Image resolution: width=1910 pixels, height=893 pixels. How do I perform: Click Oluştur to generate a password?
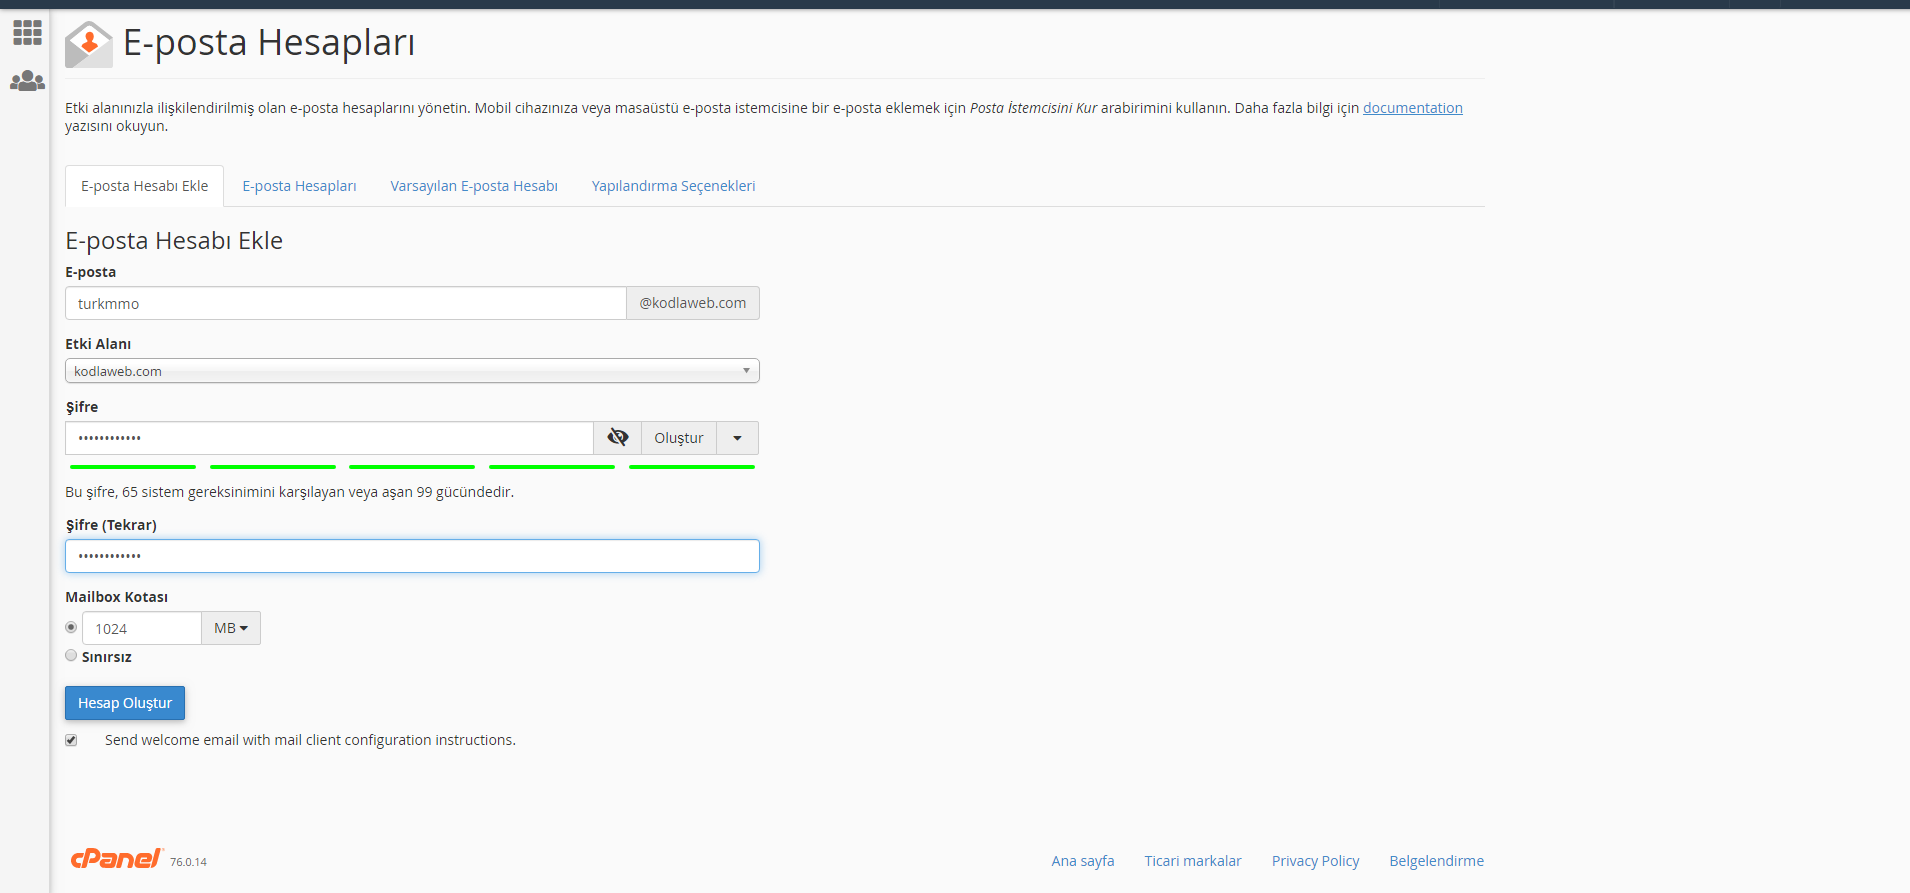point(678,438)
